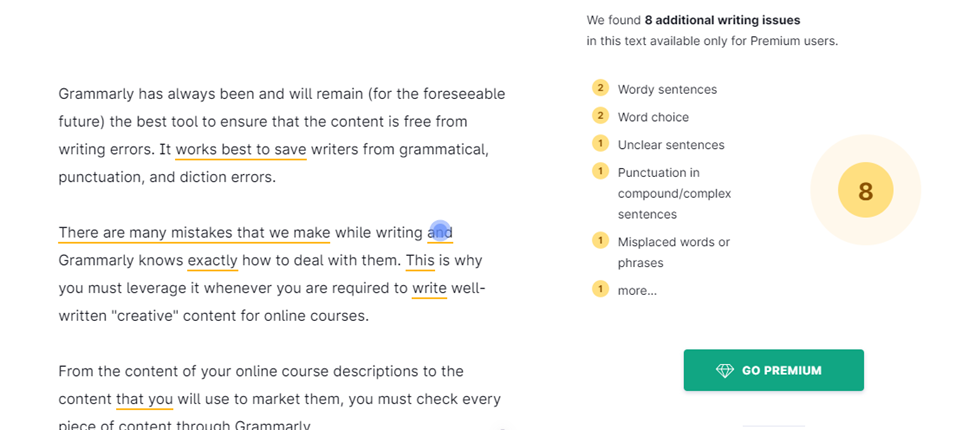Click the underlined word "exactly"
This screenshot has width=975, height=430.
212,261
